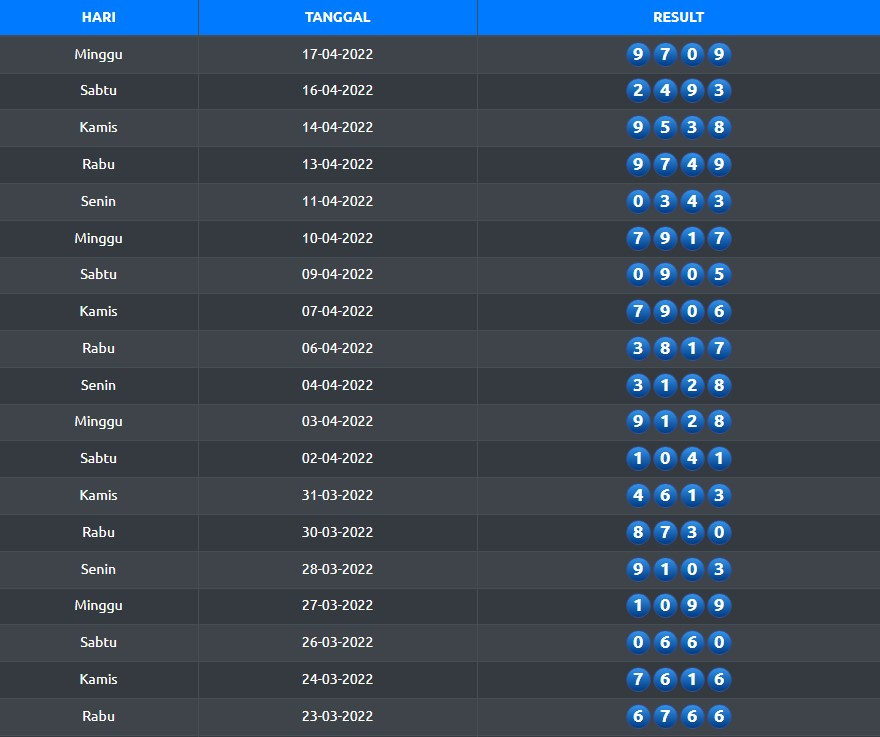Select the date 04-04-2022
Viewport: 880px width, 737px height.
pos(337,386)
